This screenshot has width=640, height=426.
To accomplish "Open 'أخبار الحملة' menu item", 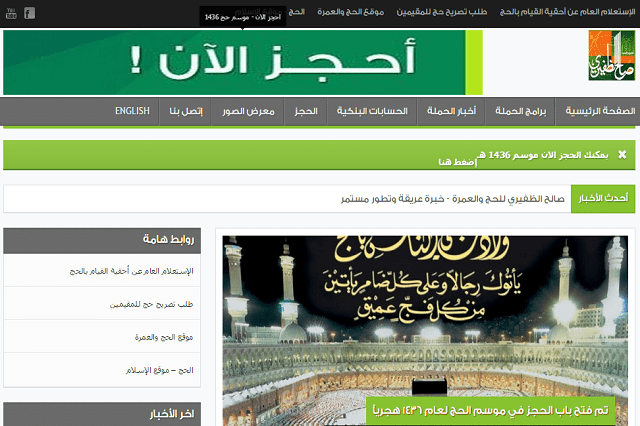I will click(x=451, y=111).
